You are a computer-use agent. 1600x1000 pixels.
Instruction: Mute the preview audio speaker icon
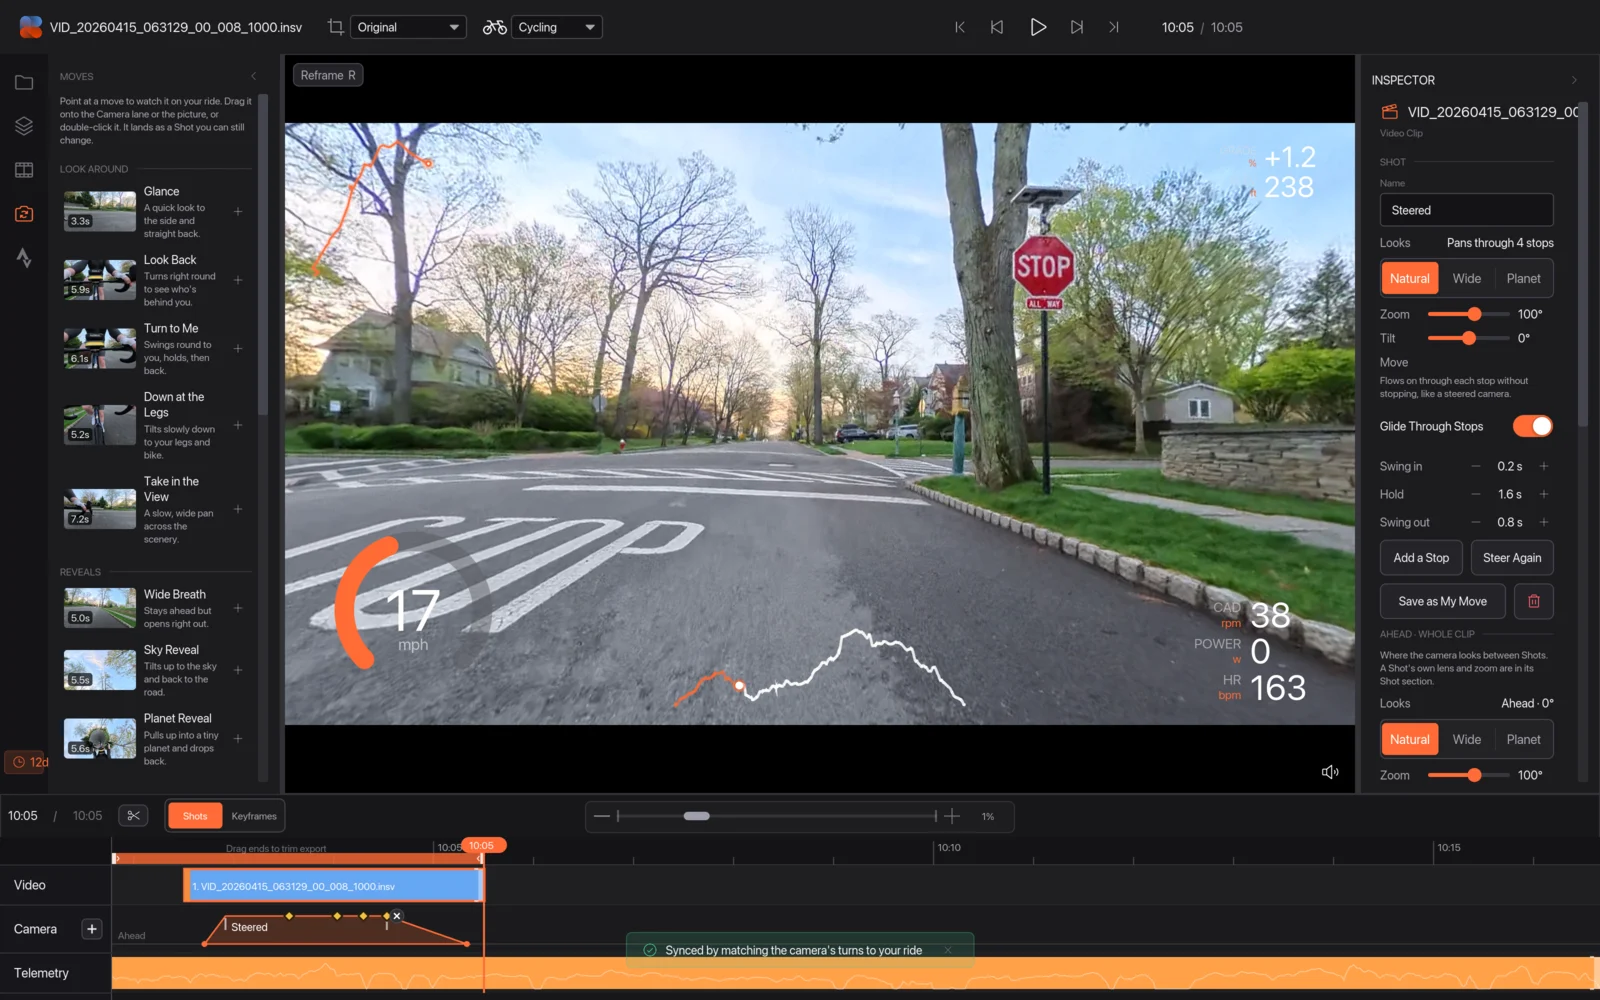pos(1330,772)
